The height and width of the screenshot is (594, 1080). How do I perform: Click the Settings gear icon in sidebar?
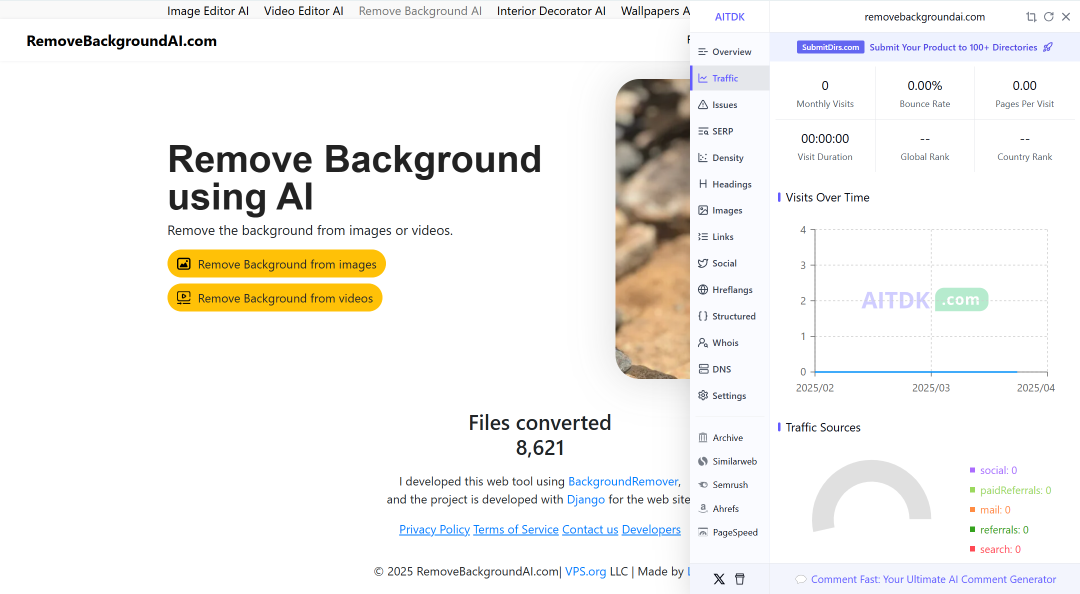[703, 396]
